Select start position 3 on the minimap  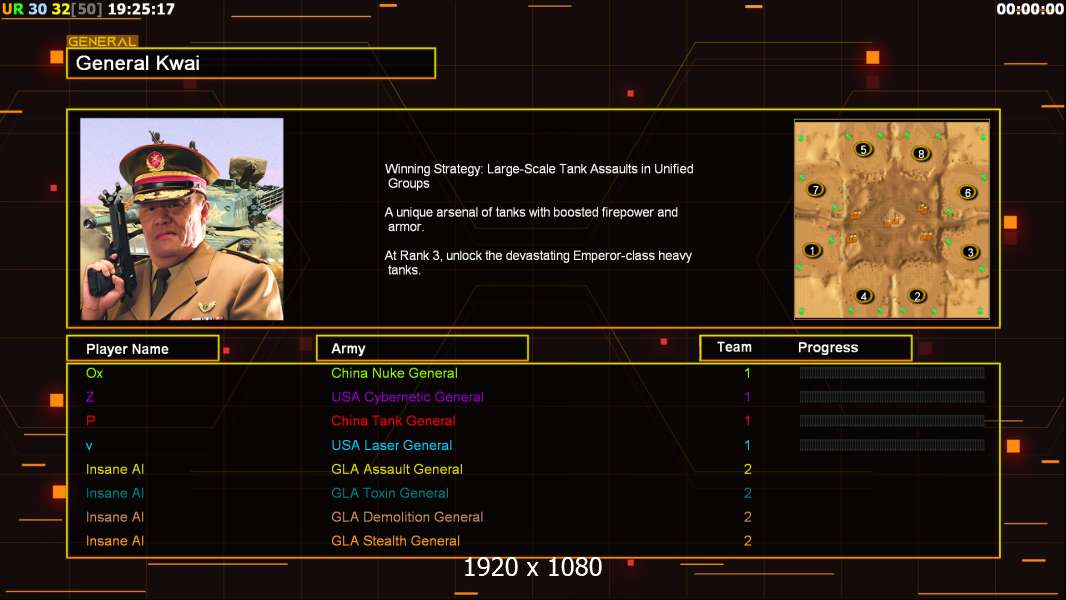click(x=970, y=251)
